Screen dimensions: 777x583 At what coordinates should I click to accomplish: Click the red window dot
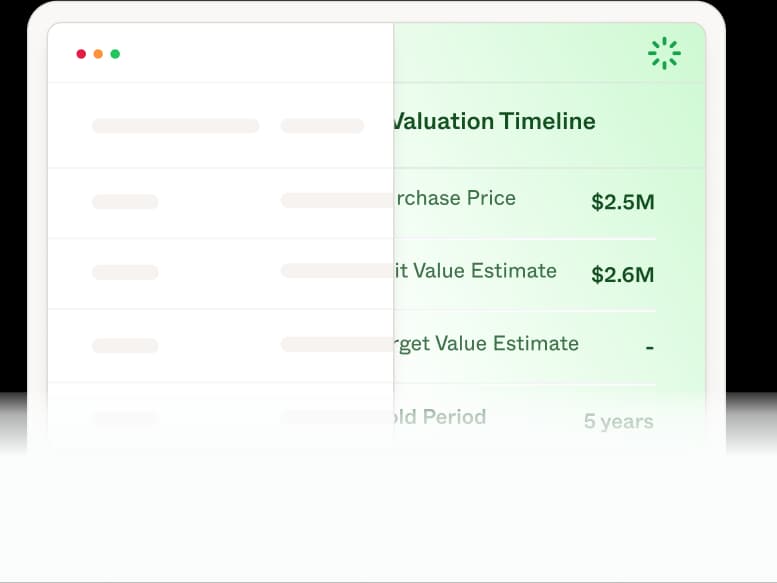(81, 54)
